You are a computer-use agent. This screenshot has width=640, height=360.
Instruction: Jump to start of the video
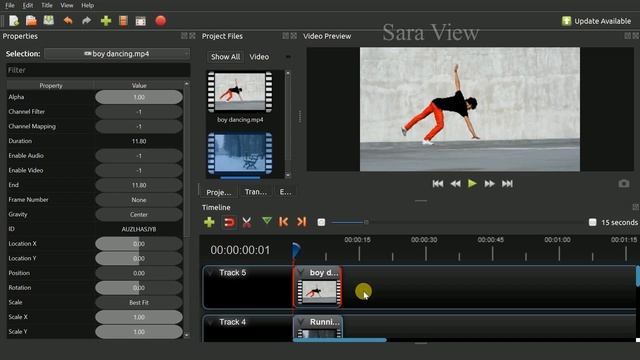[x=438, y=184]
